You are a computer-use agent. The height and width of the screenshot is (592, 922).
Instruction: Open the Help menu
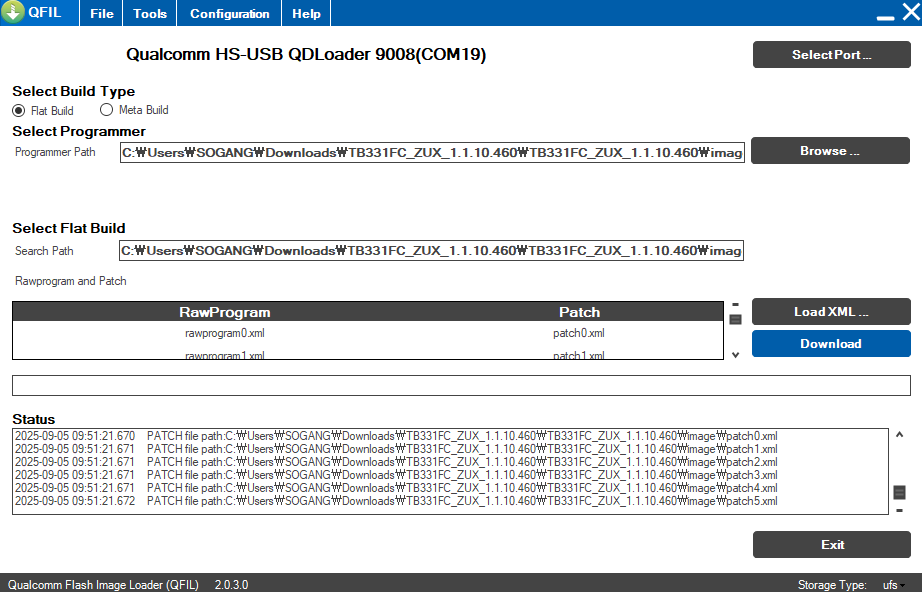point(306,14)
